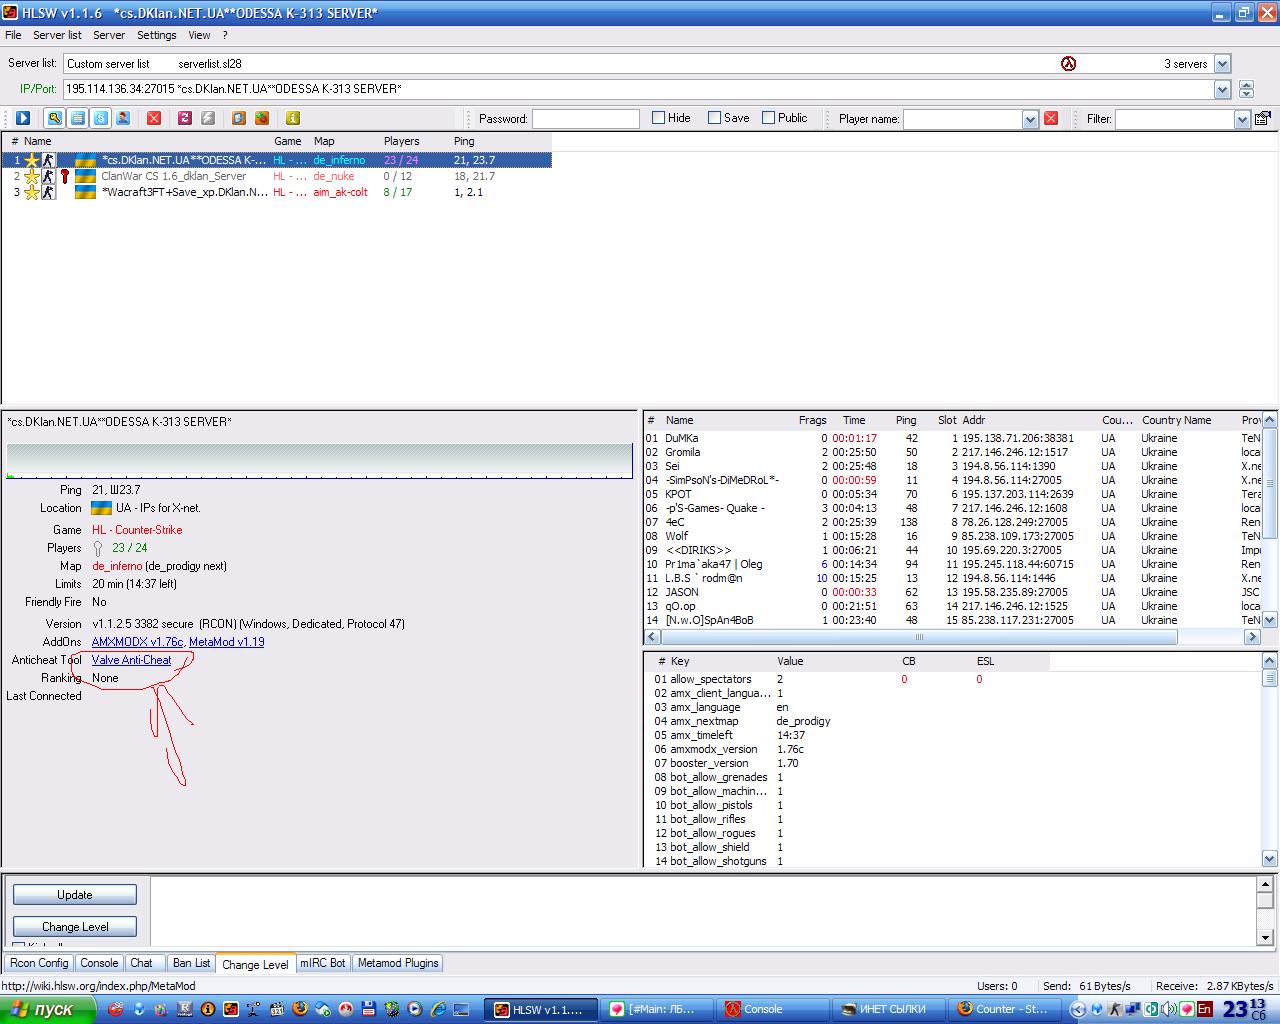Open the Server list menu
1280x1024 pixels.
[x=57, y=35]
